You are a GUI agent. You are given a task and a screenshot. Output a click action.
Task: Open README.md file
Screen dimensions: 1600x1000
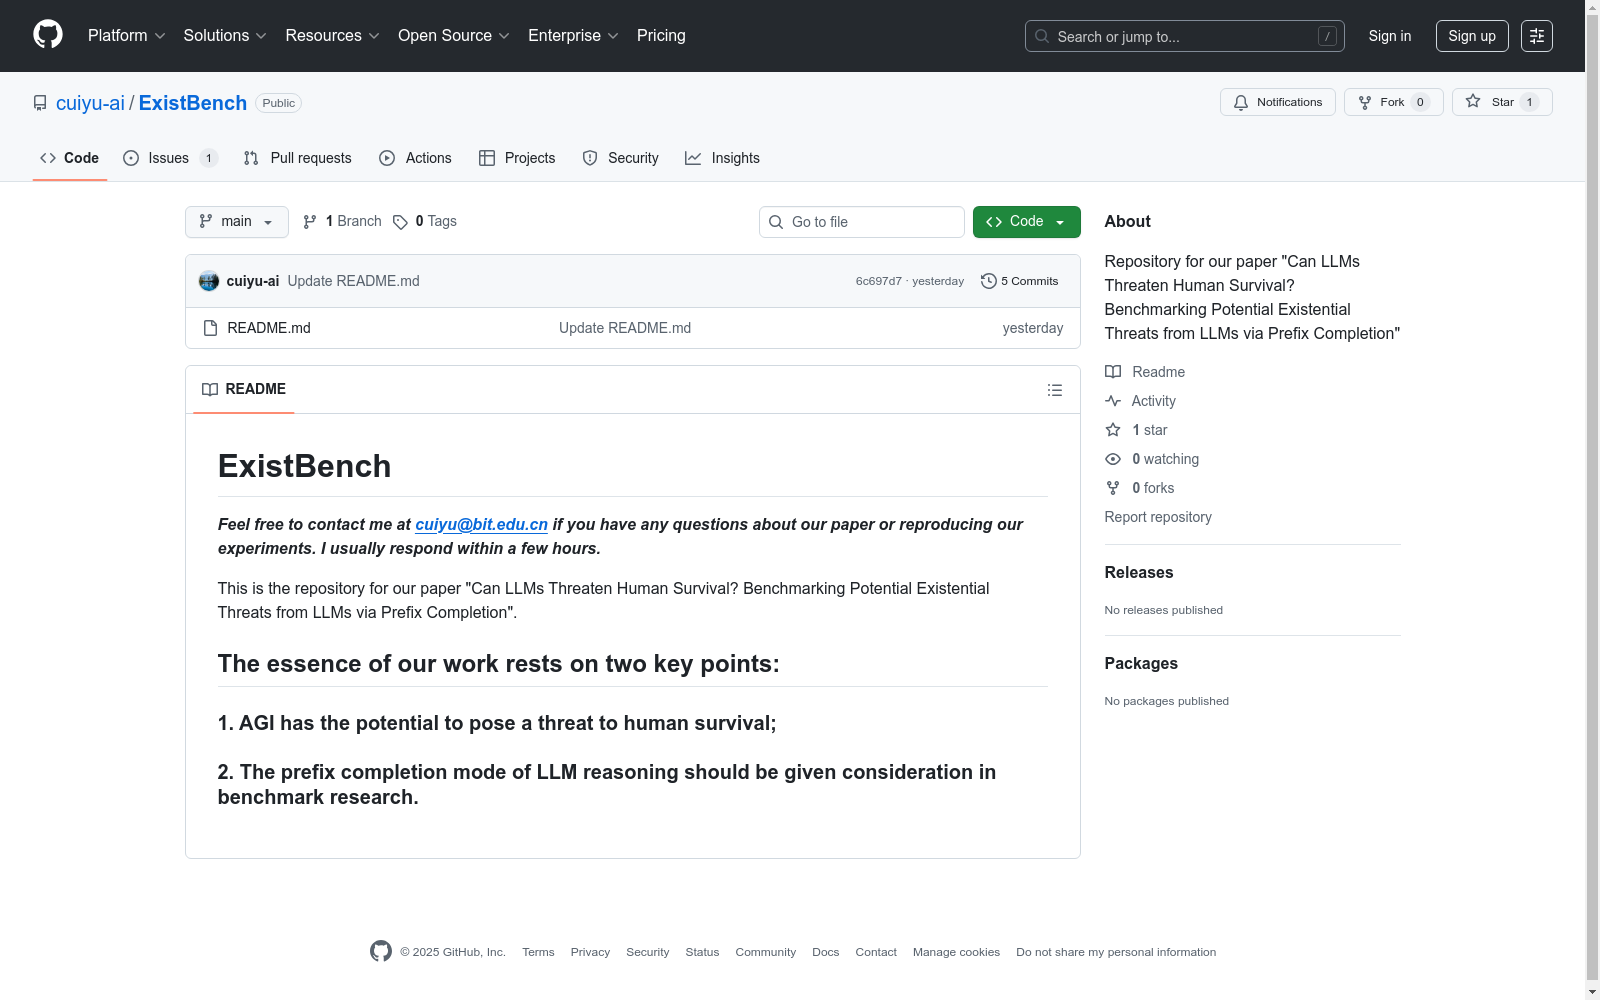pyautogui.click(x=269, y=328)
